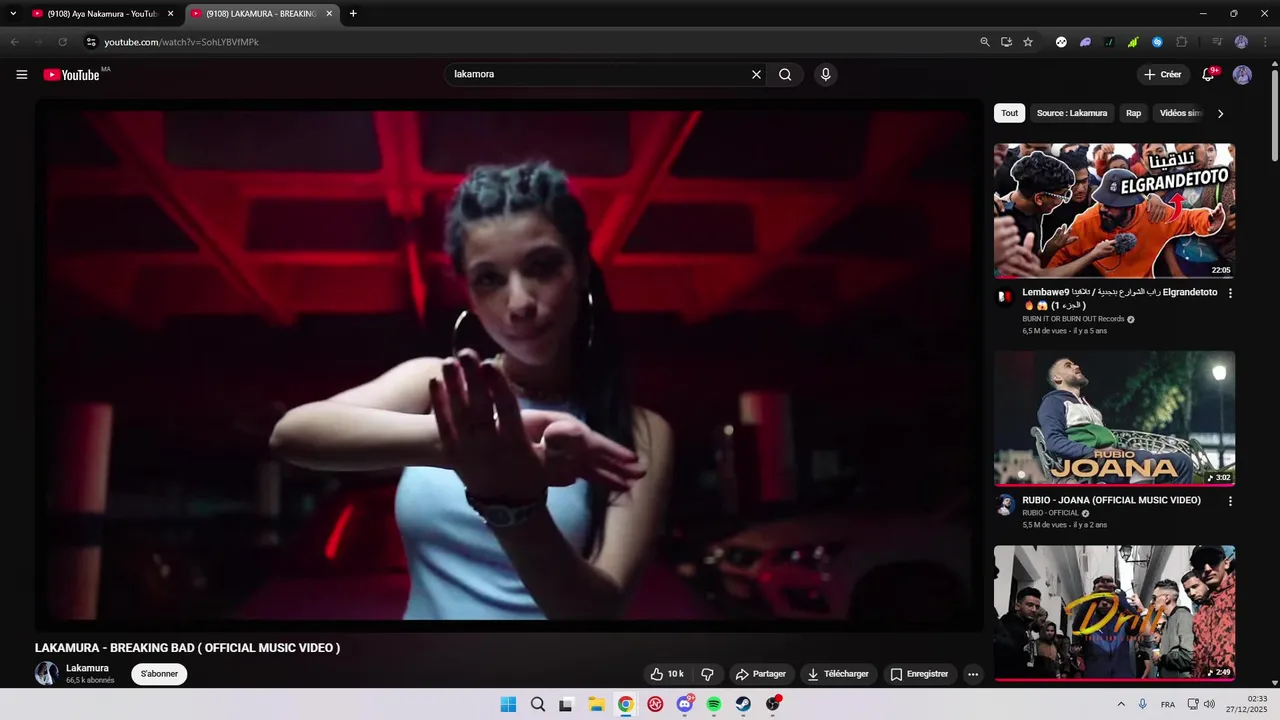This screenshot has width=1280, height=720.
Task: Open more actions three-dot menu under video
Action: pos(972,674)
